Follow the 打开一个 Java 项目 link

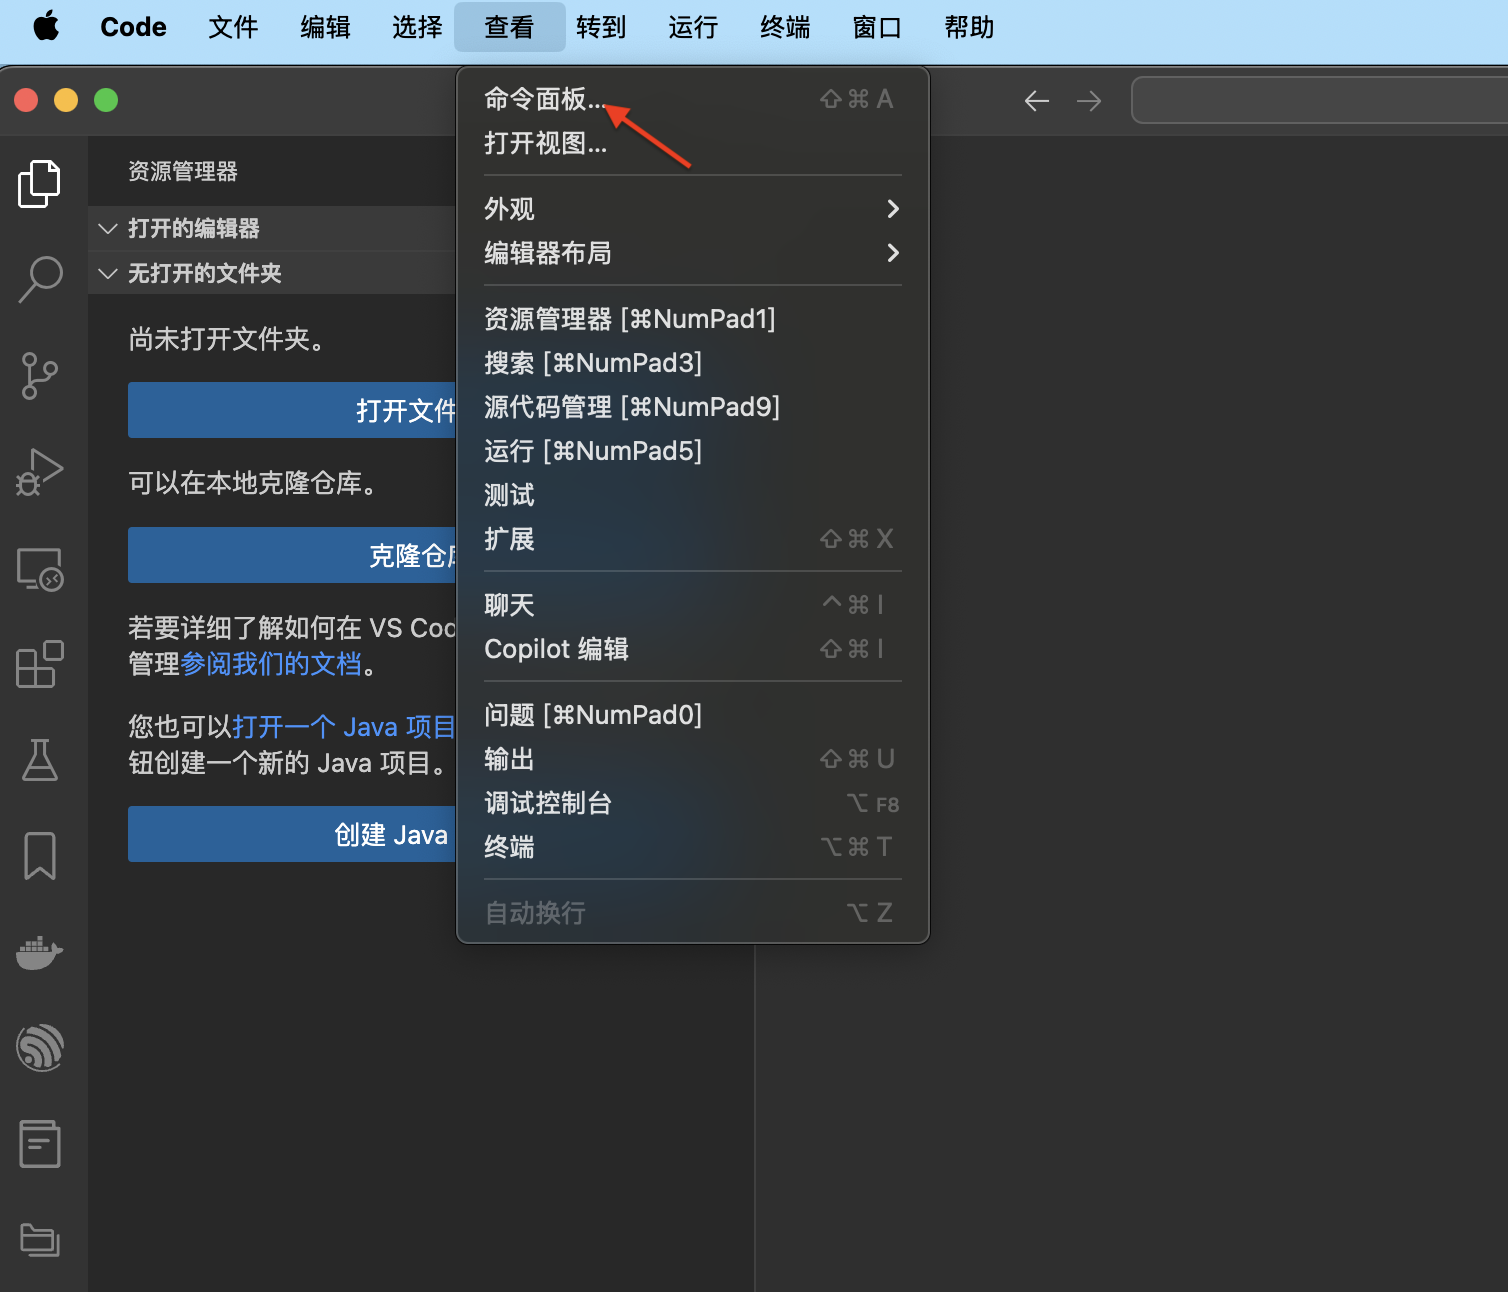(x=343, y=727)
